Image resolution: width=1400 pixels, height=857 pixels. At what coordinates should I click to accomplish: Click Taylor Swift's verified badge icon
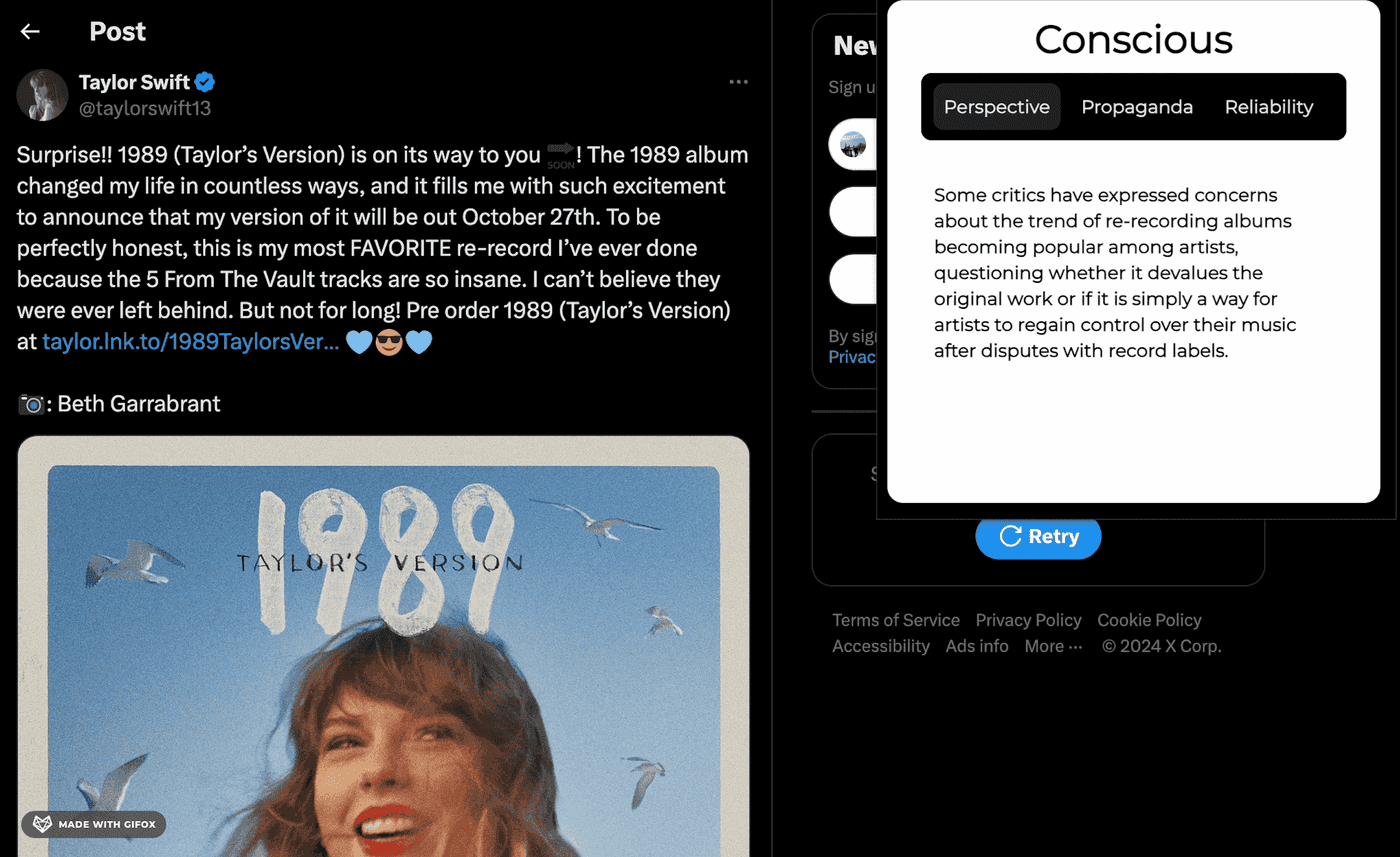point(205,82)
